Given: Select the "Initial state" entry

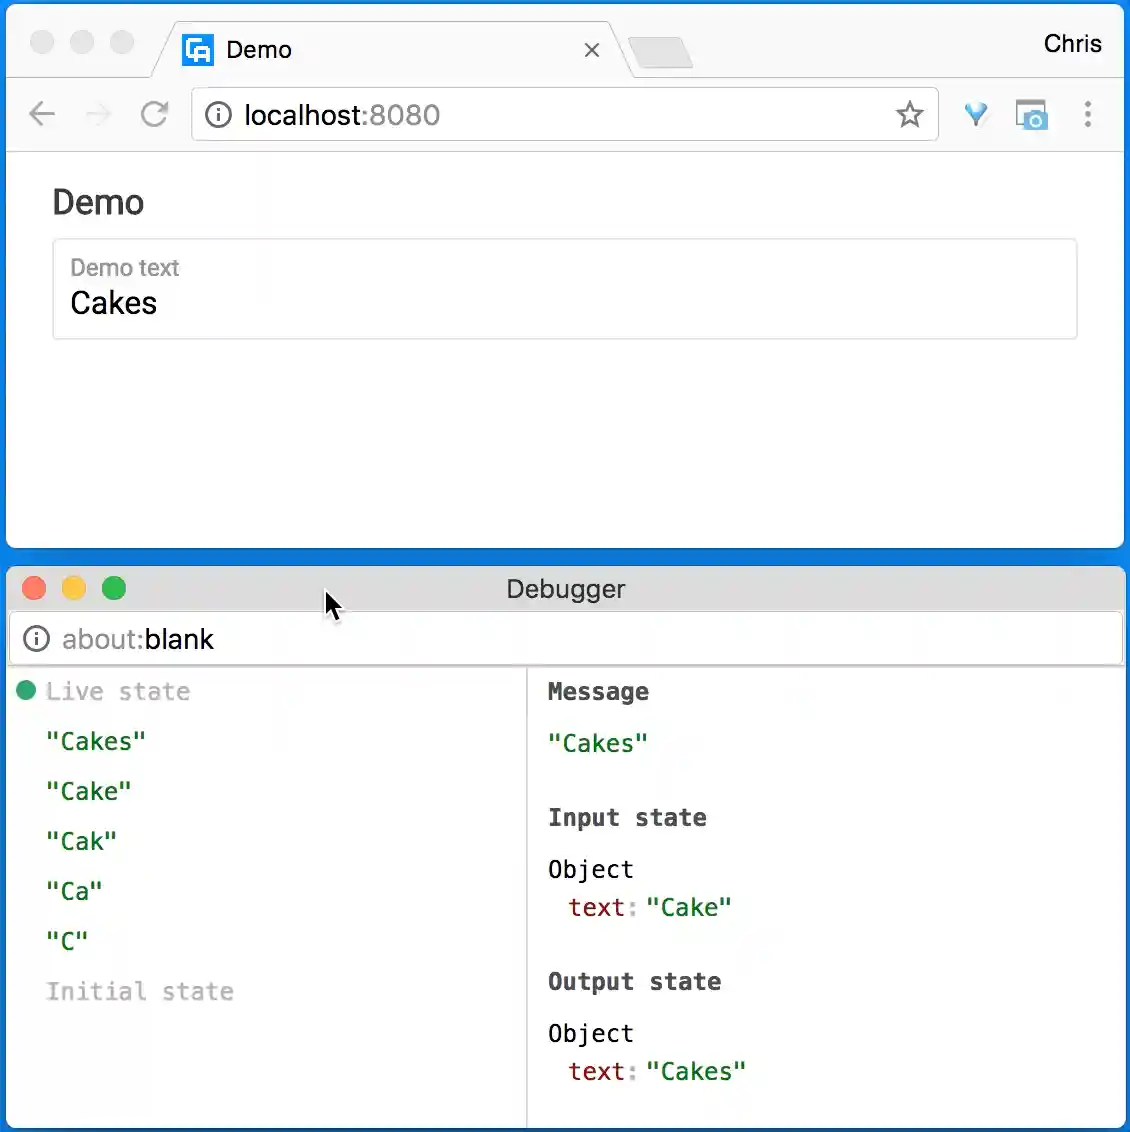Looking at the screenshot, I should 140,991.
